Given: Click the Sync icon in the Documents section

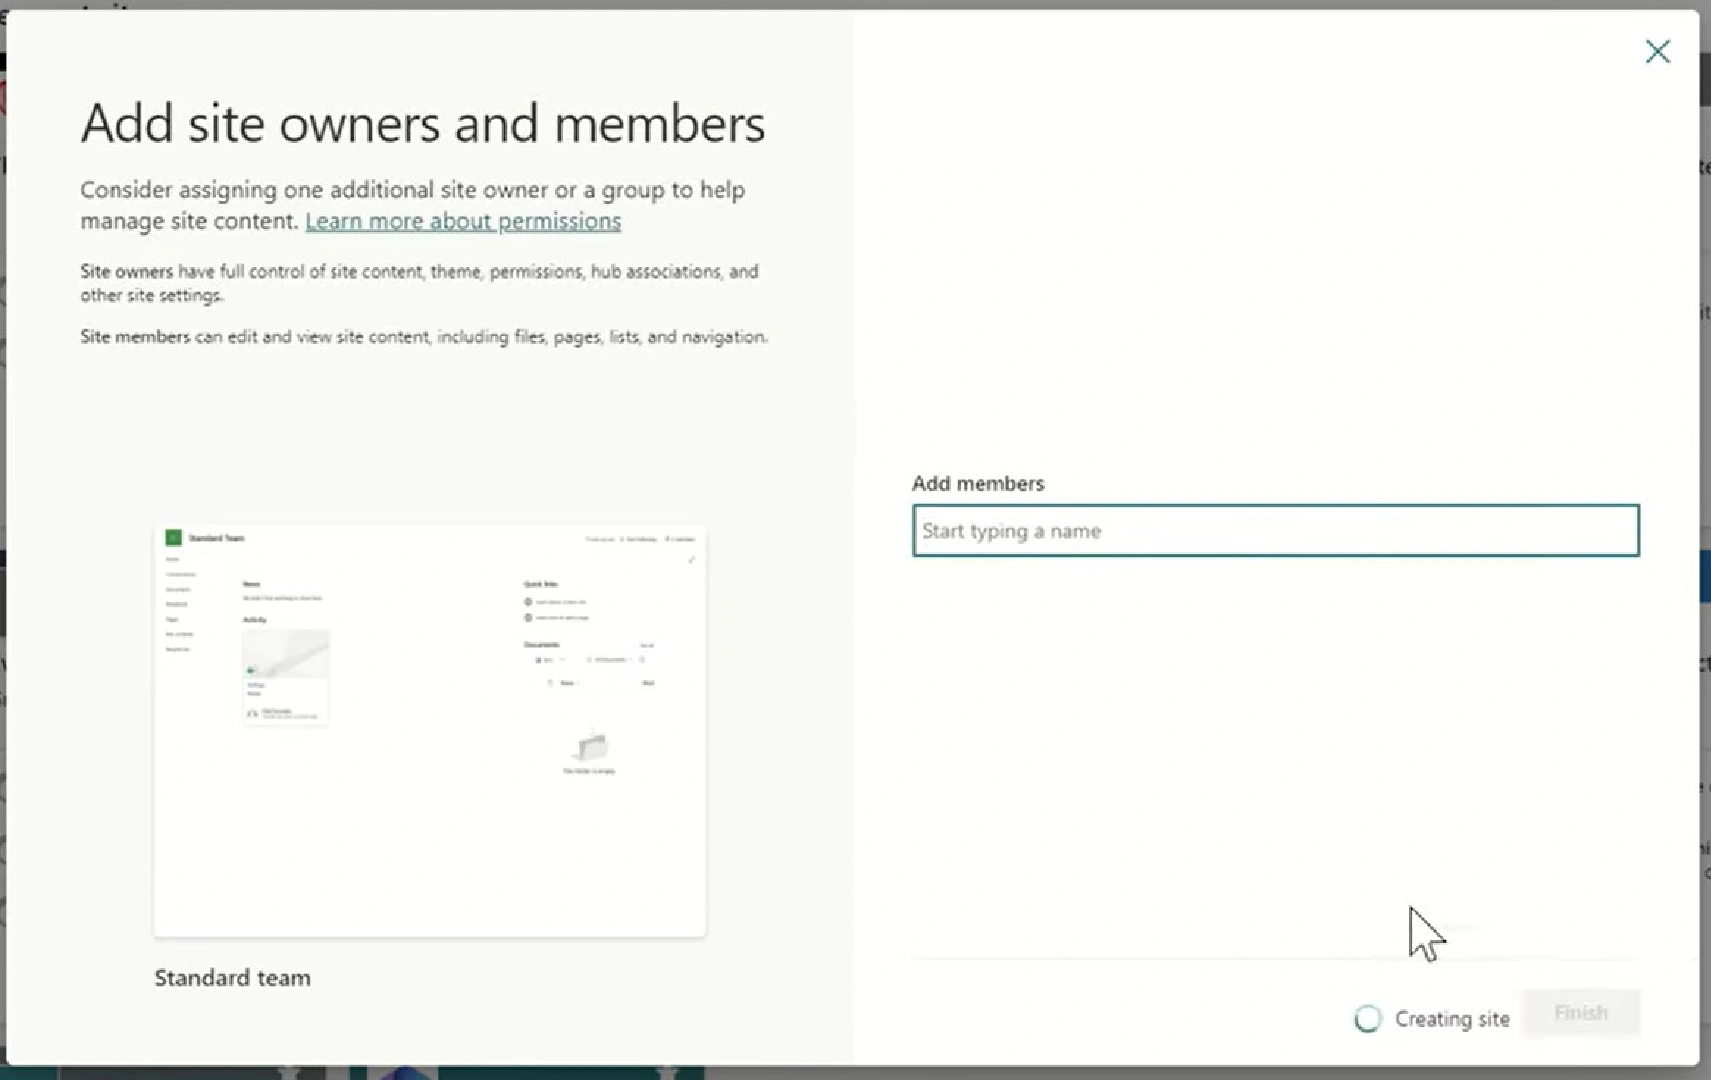Looking at the screenshot, I should point(541,660).
